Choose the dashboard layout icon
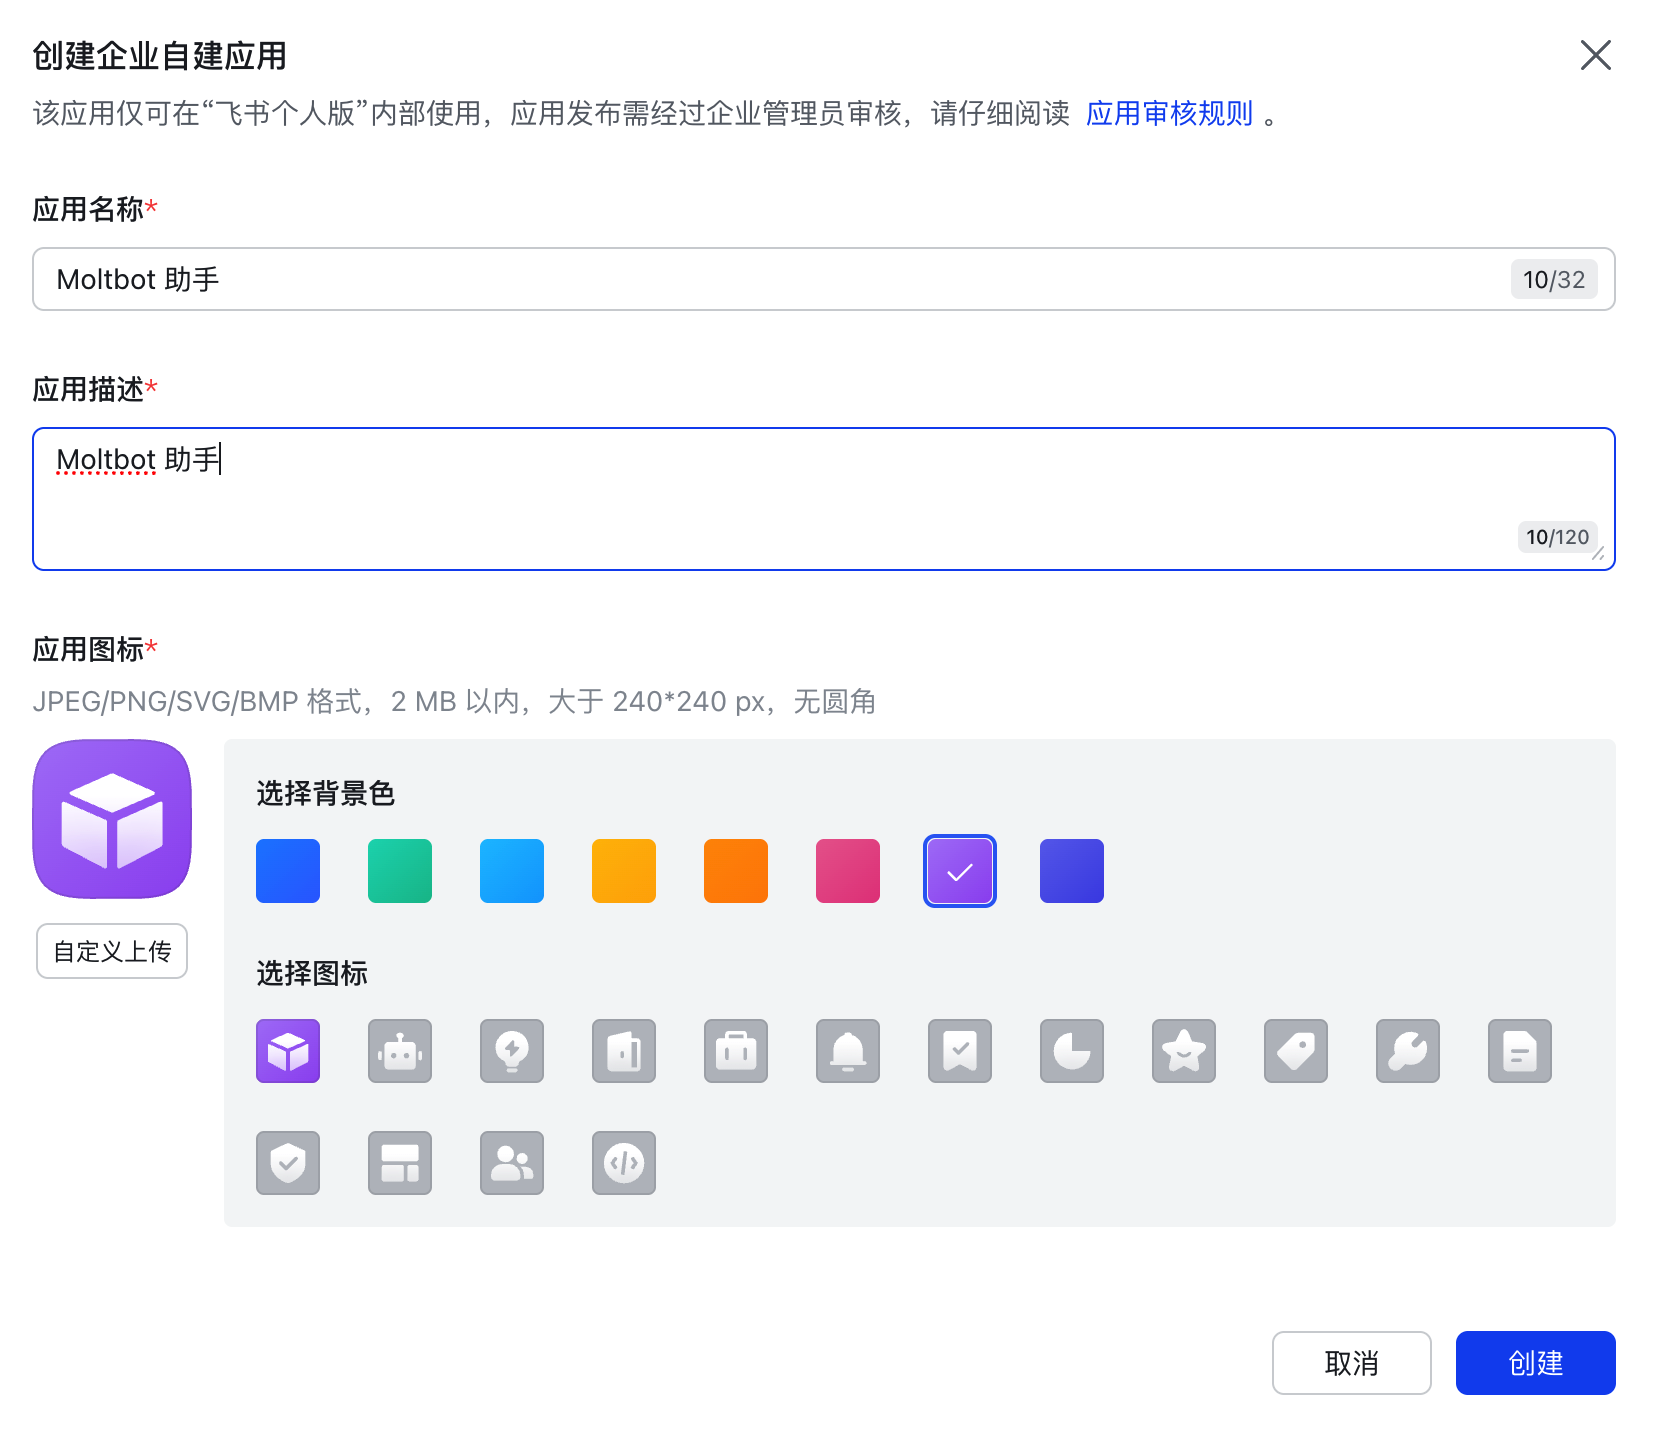The width and height of the screenshot is (1656, 1438). click(x=400, y=1163)
